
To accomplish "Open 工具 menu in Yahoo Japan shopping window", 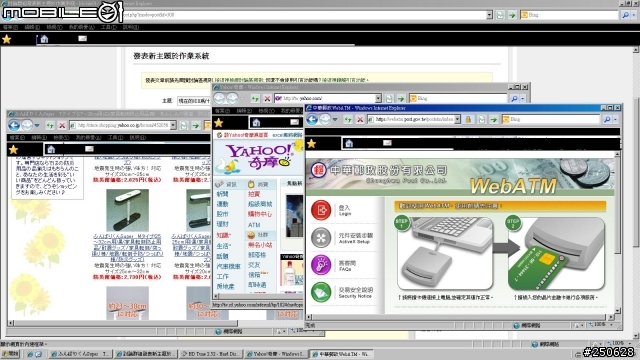I will pos(116,138).
